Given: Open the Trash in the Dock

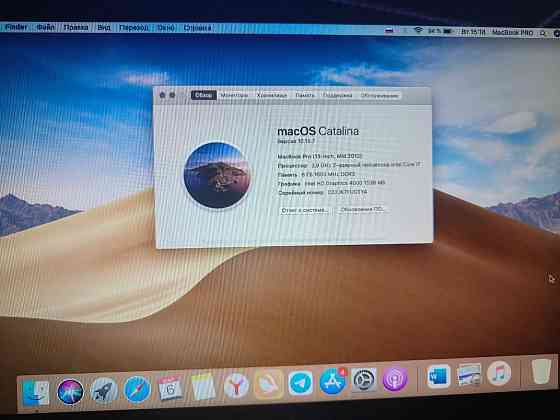Looking at the screenshot, I should coord(541,371).
